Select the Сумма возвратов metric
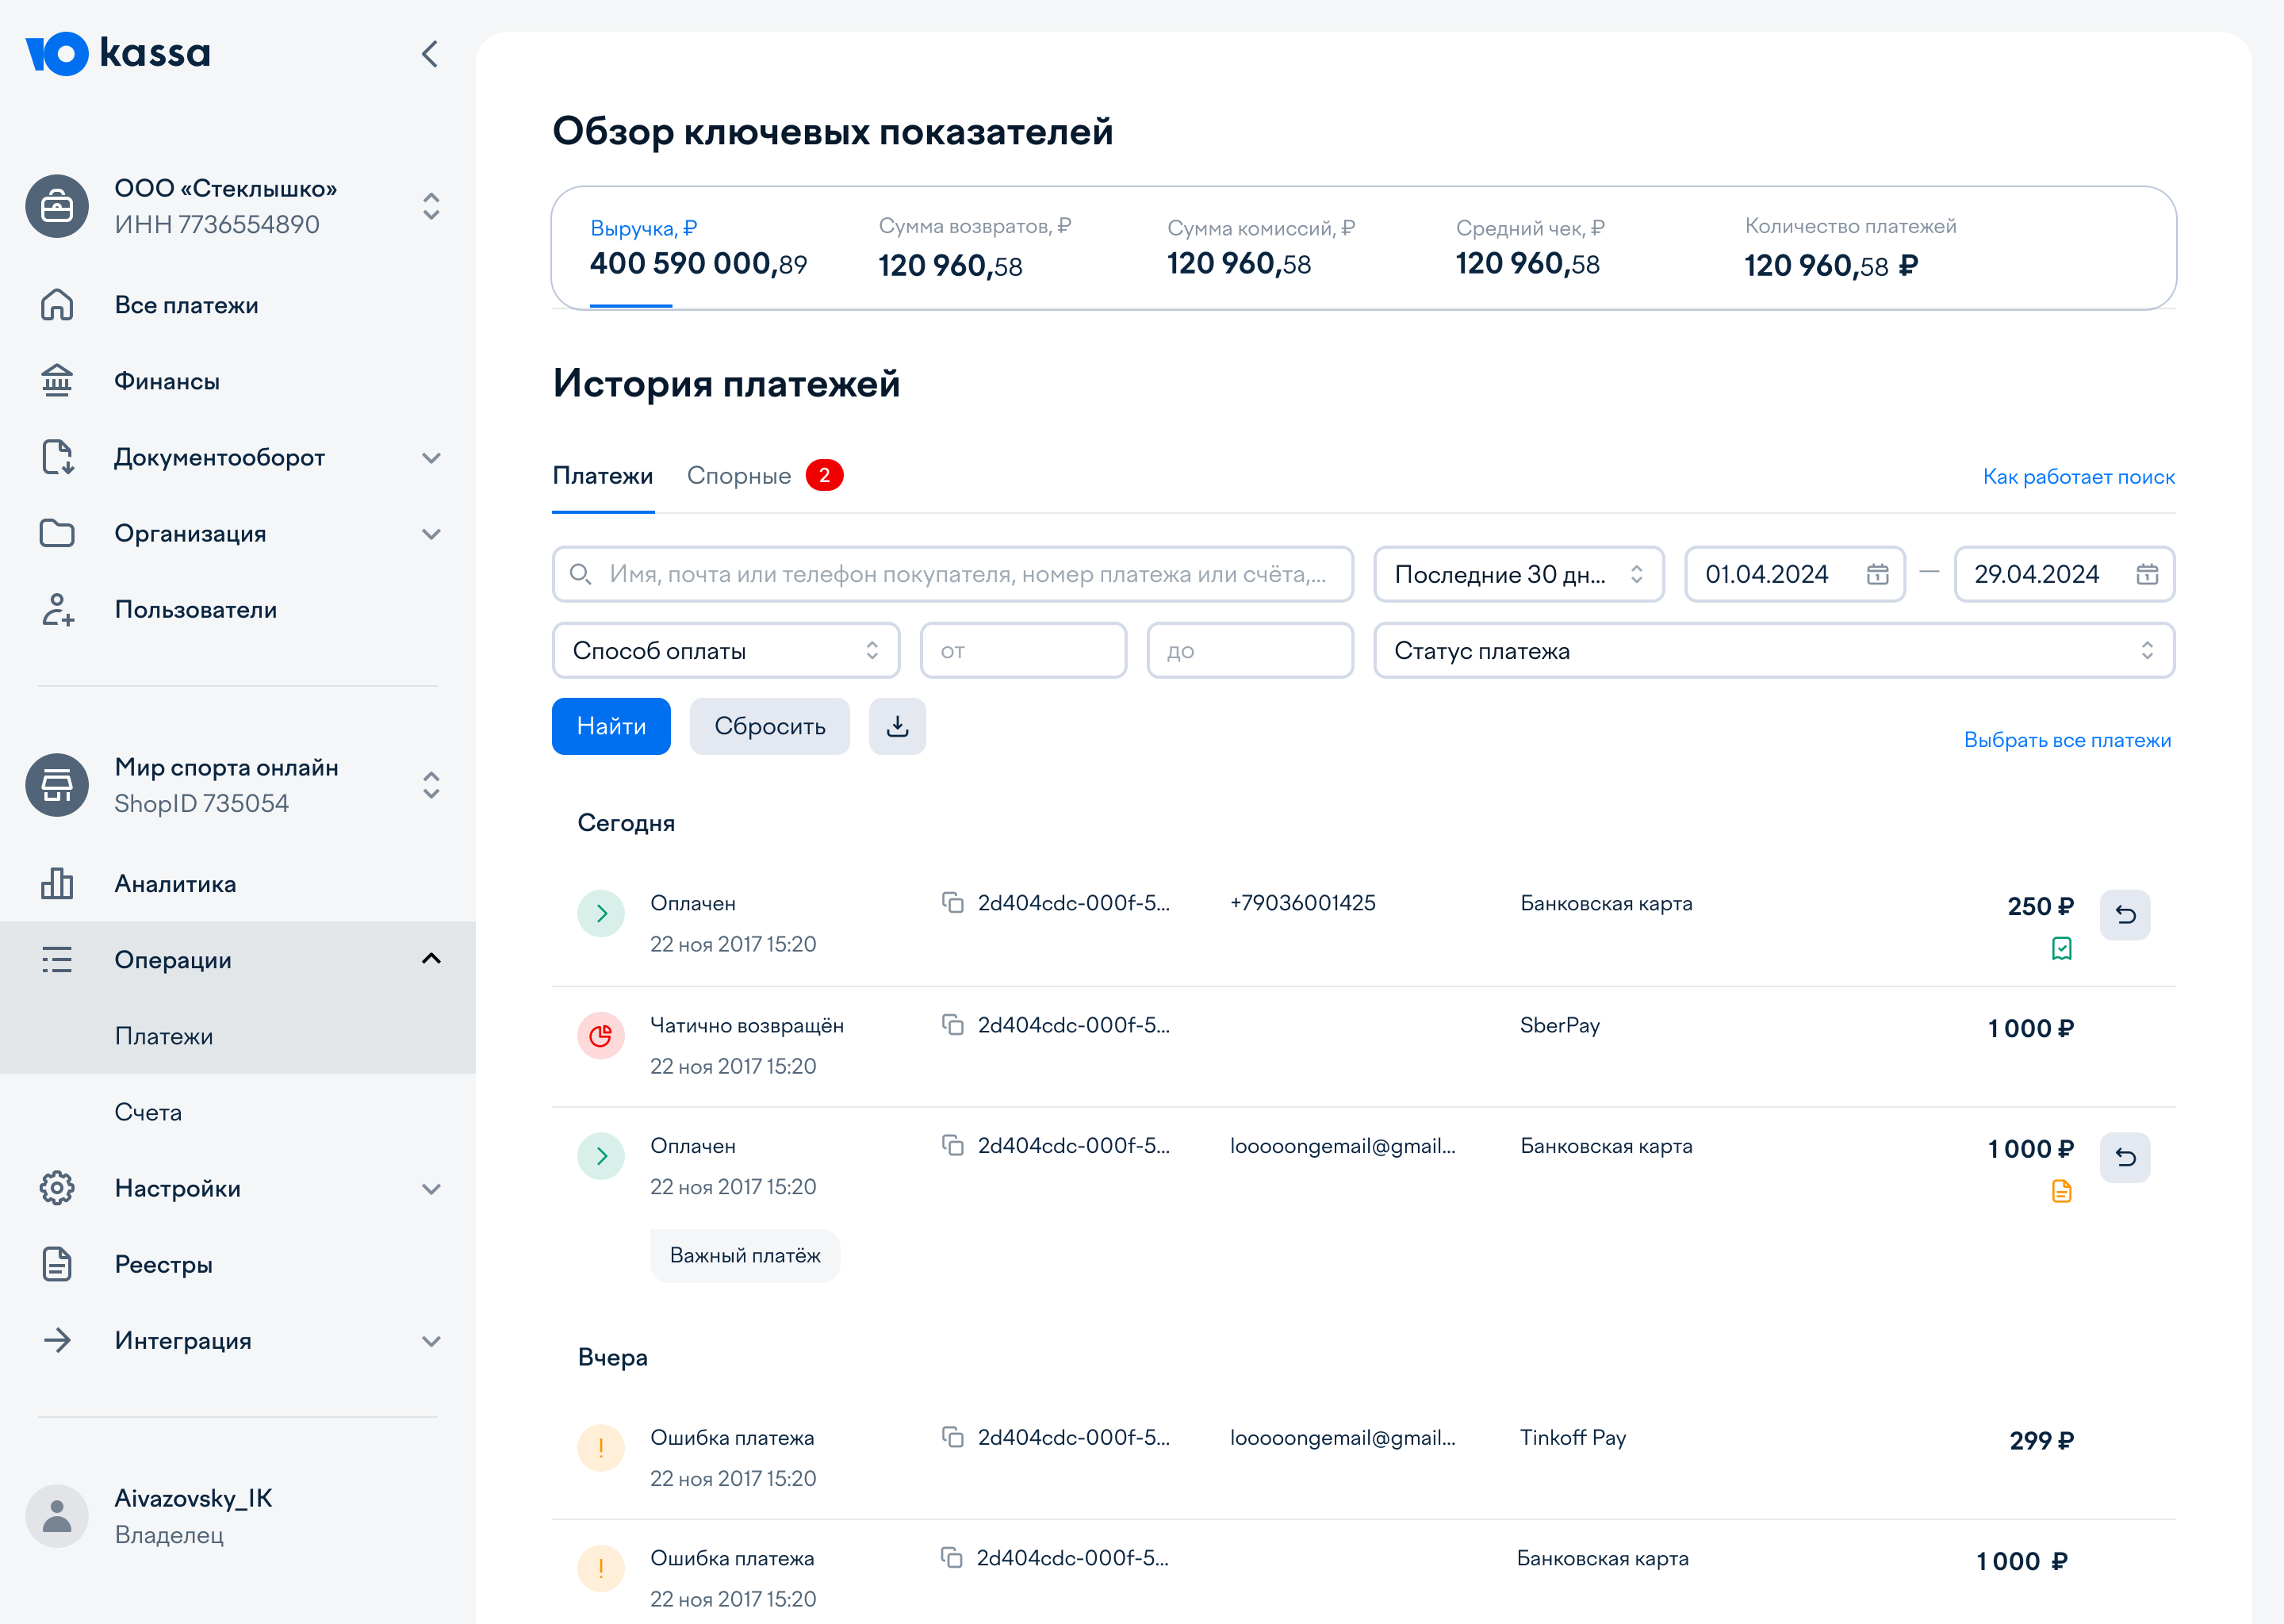The width and height of the screenshot is (2284, 1624). 975,248
